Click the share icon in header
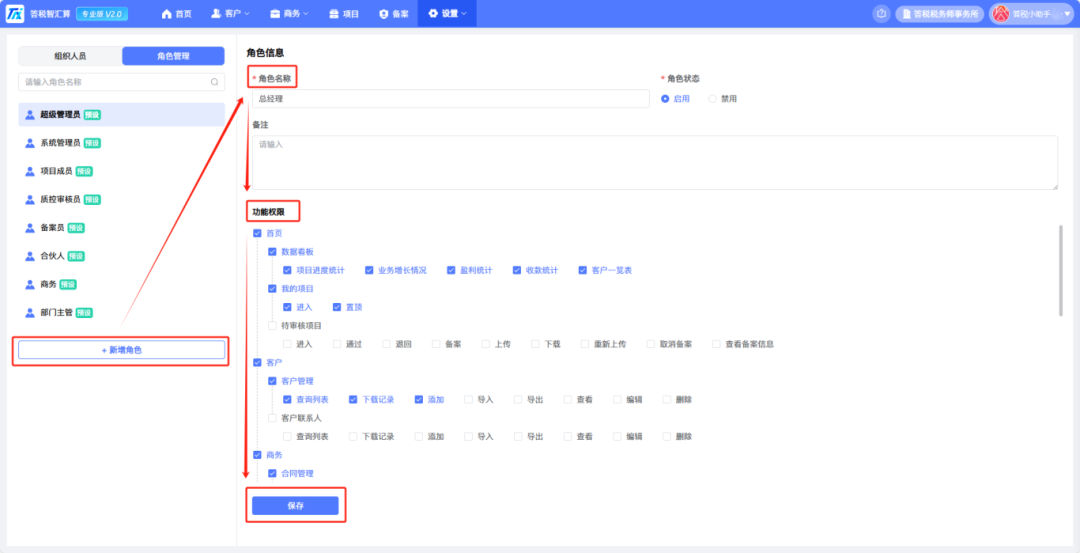The image size is (1080, 553). click(881, 14)
